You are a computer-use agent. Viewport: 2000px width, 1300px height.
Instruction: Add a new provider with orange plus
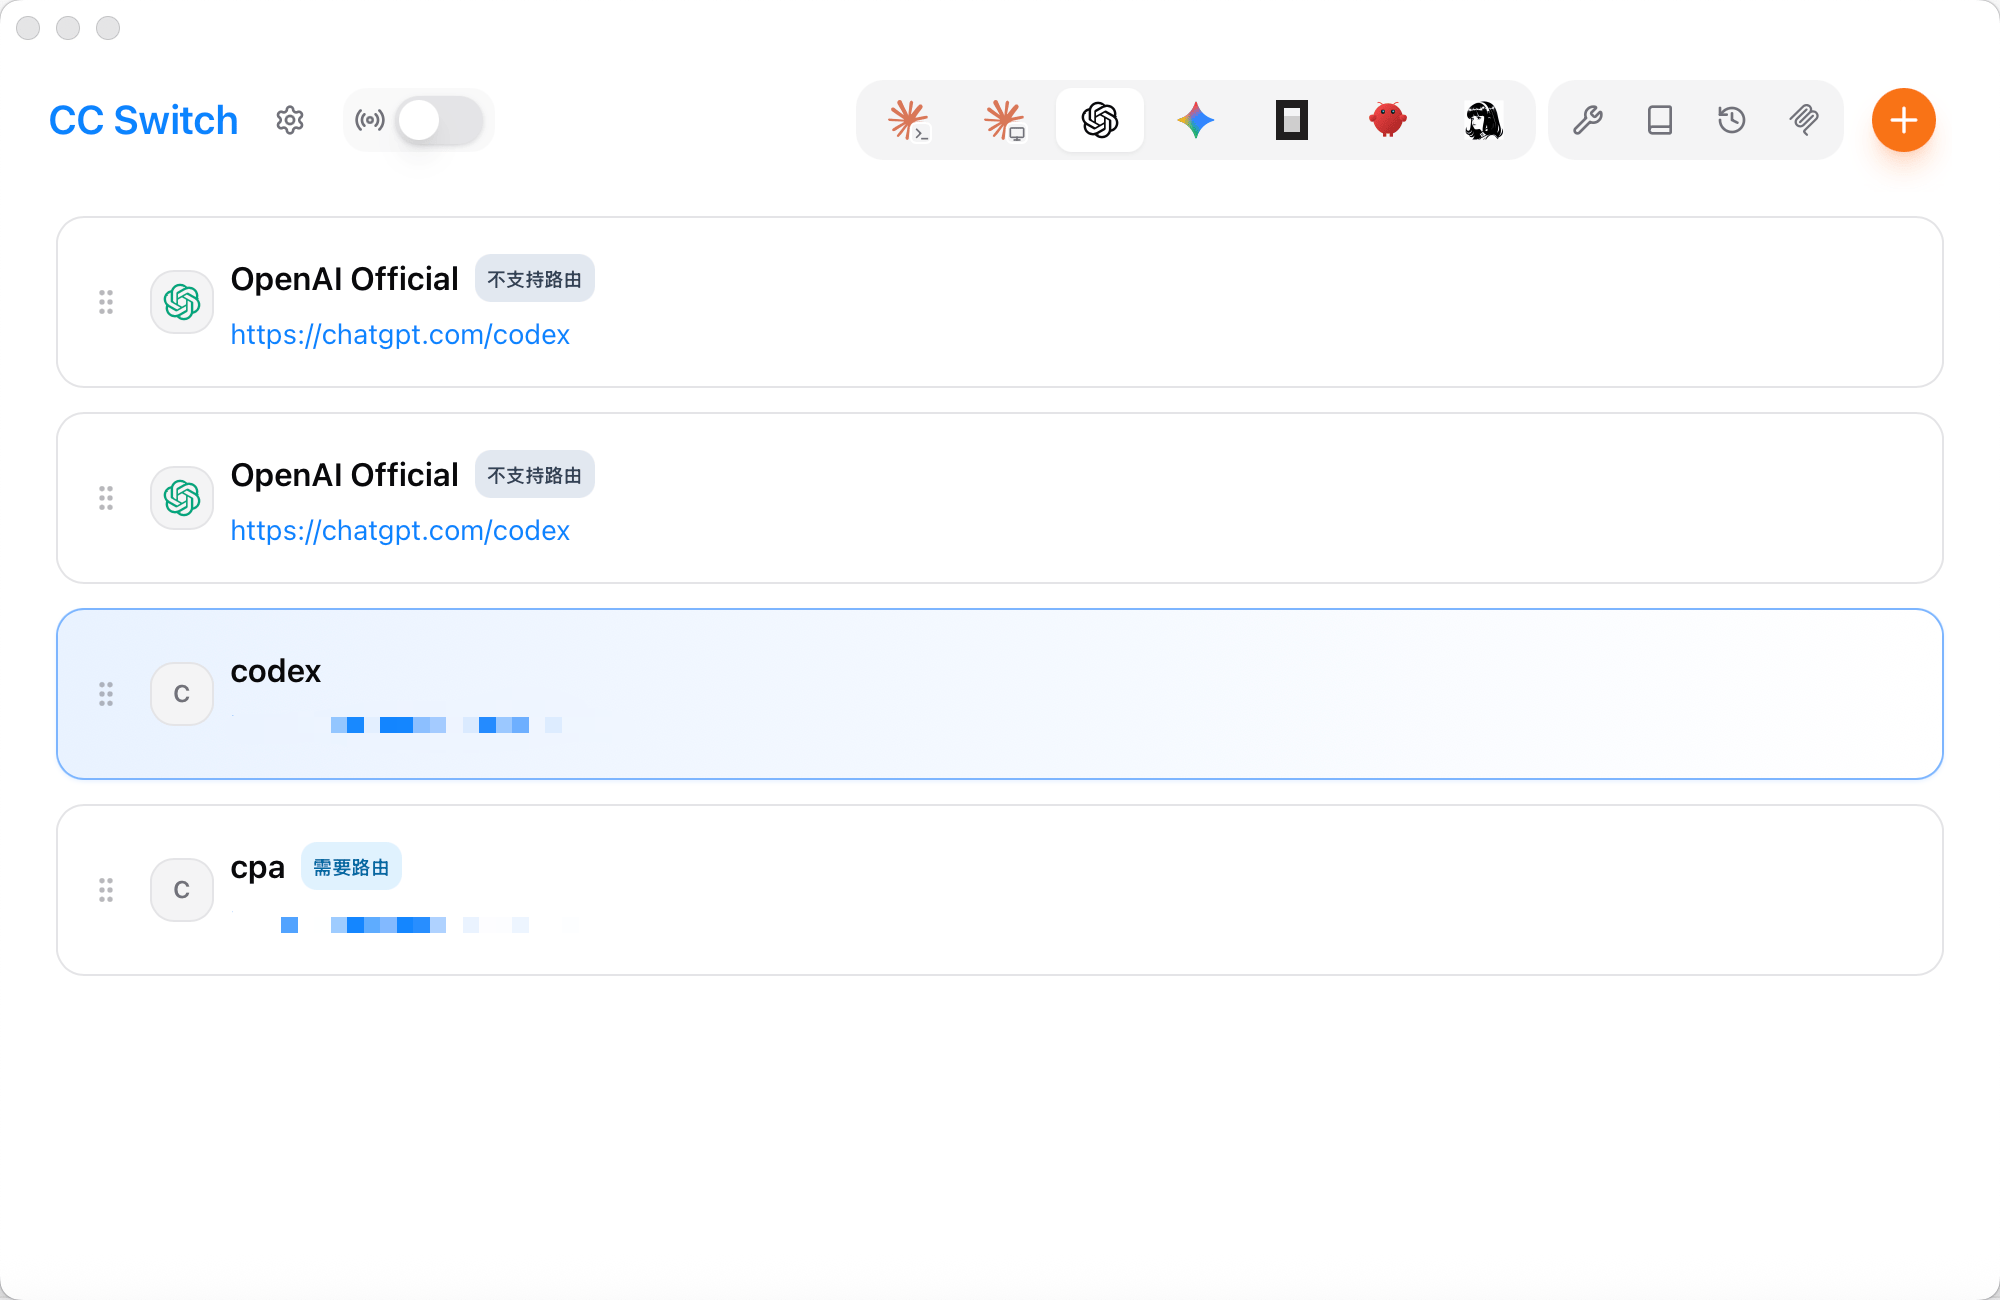[1904, 120]
